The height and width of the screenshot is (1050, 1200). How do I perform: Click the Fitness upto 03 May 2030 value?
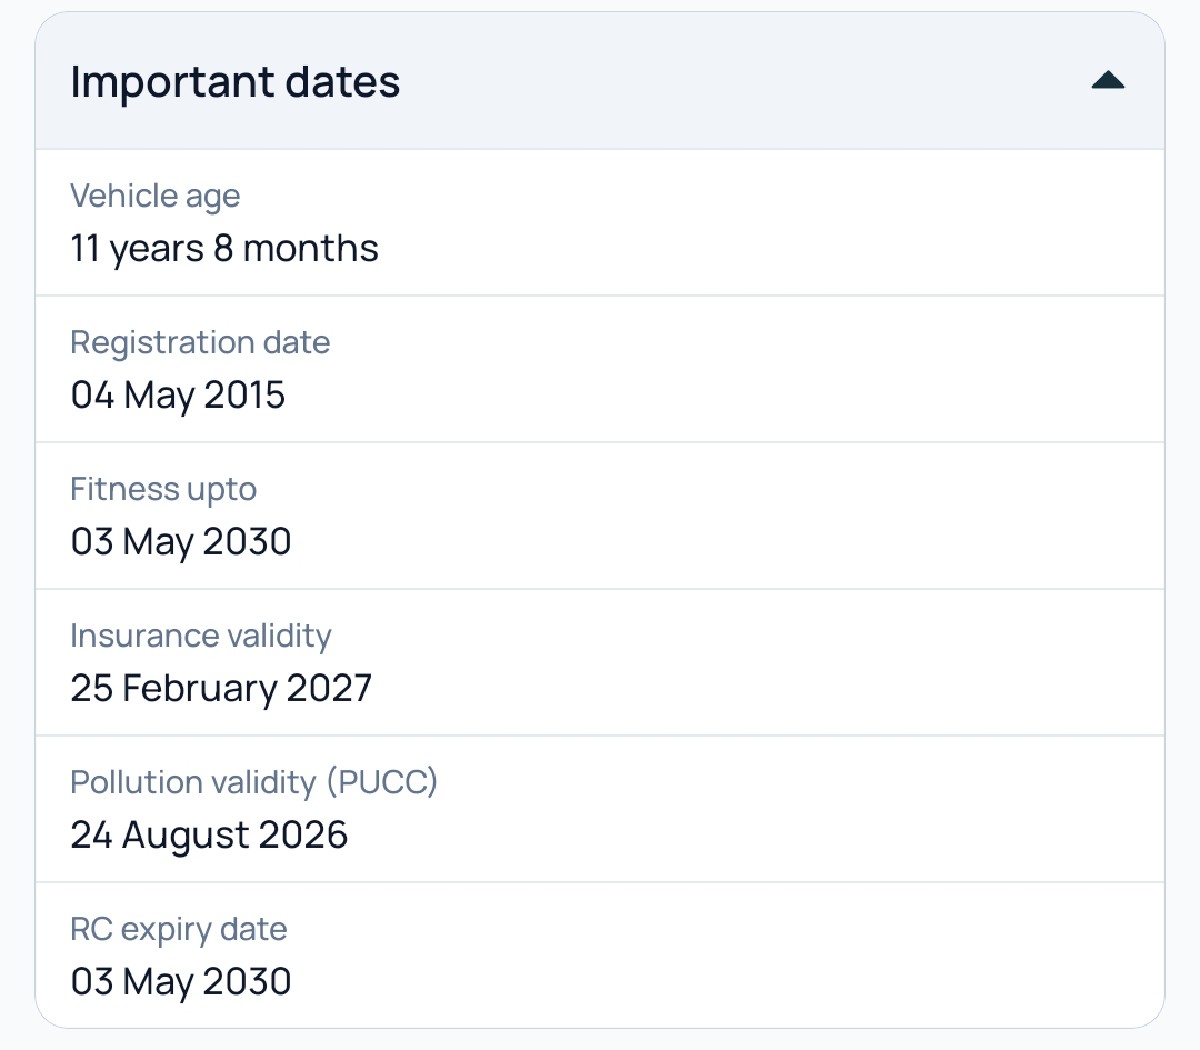181,541
